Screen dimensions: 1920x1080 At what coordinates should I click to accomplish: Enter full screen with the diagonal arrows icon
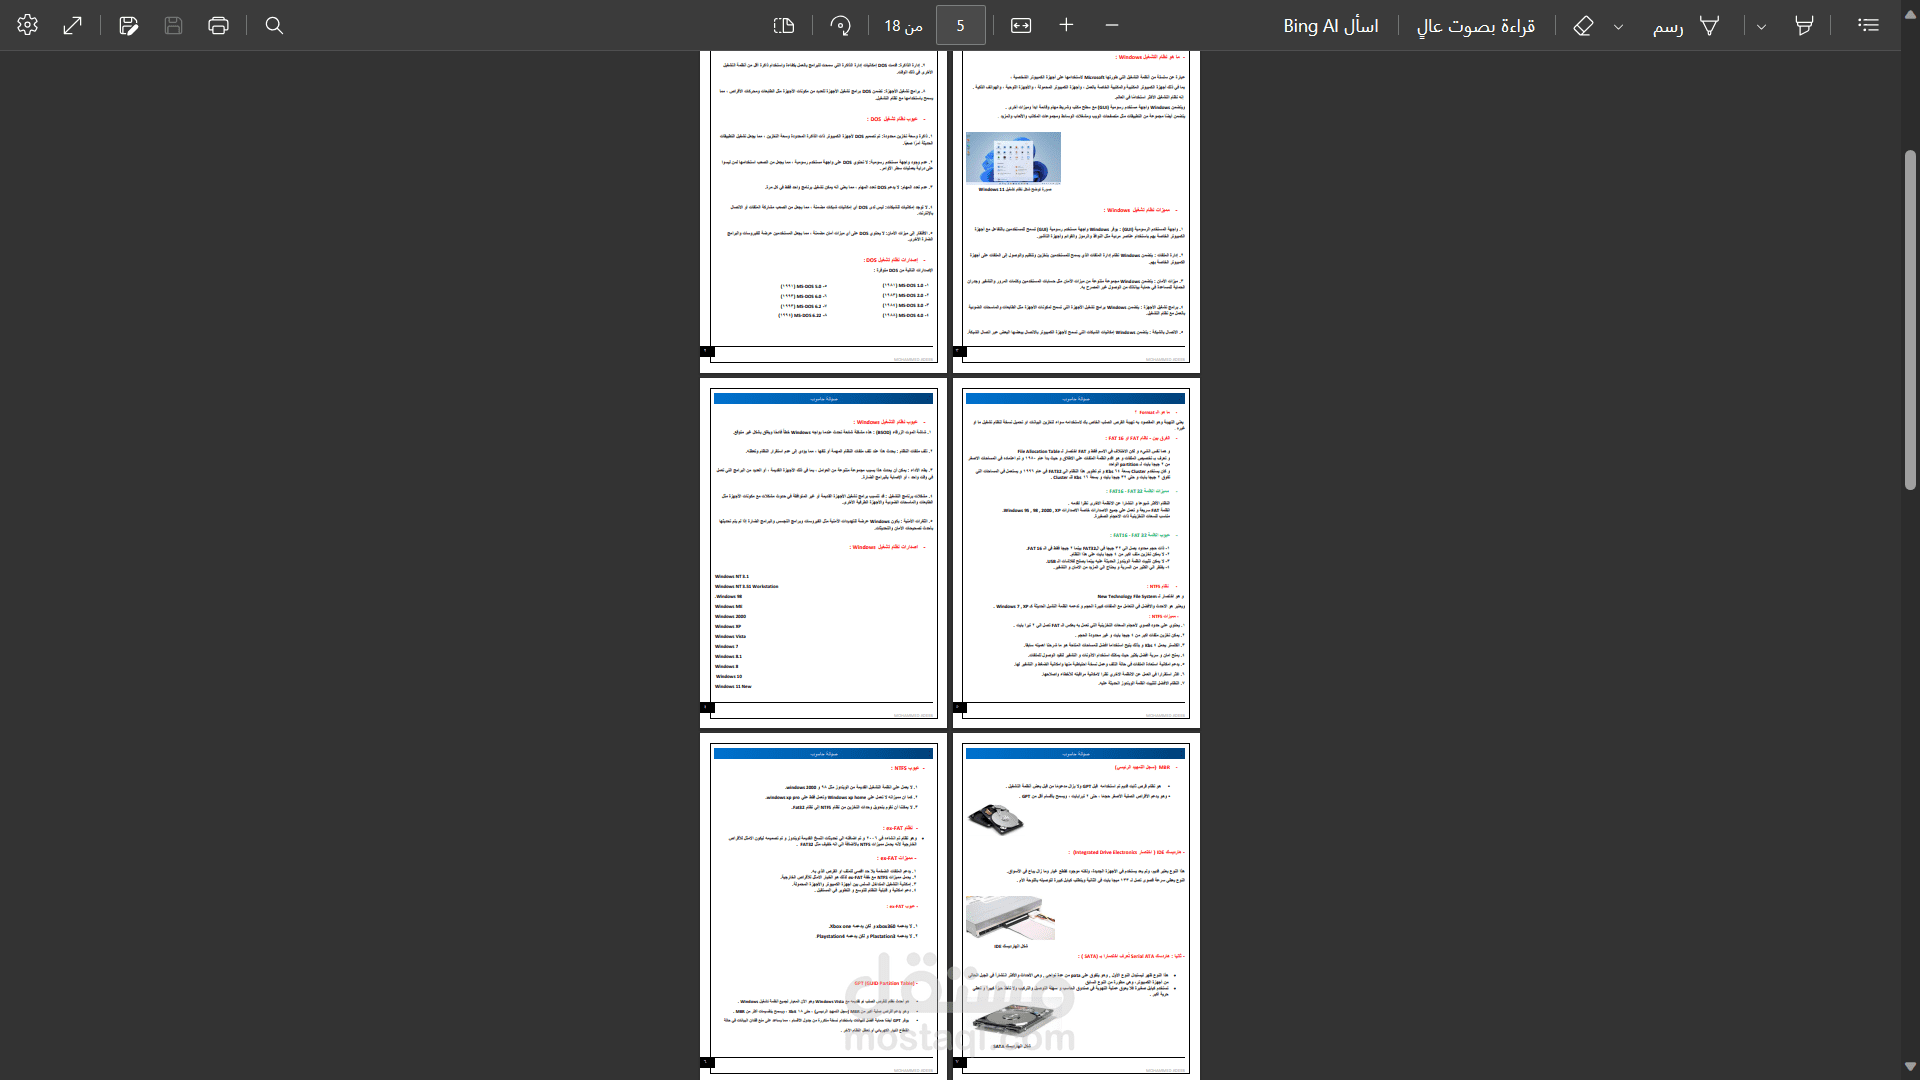[73, 25]
